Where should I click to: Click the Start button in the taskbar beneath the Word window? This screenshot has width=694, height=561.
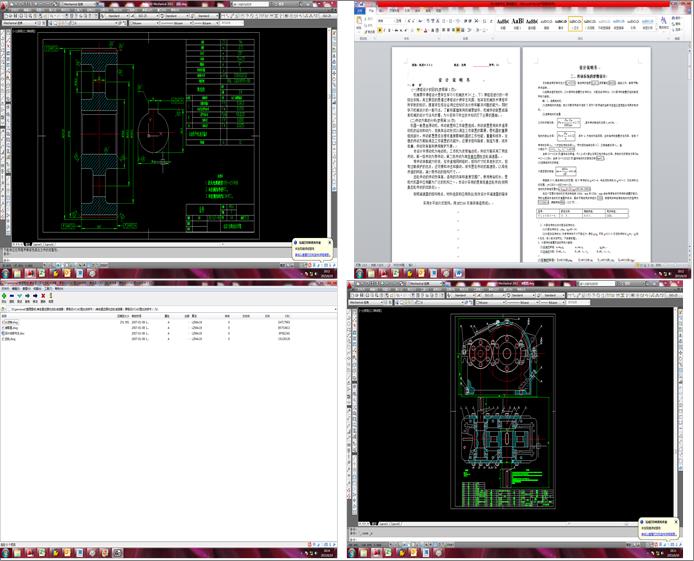359,273
